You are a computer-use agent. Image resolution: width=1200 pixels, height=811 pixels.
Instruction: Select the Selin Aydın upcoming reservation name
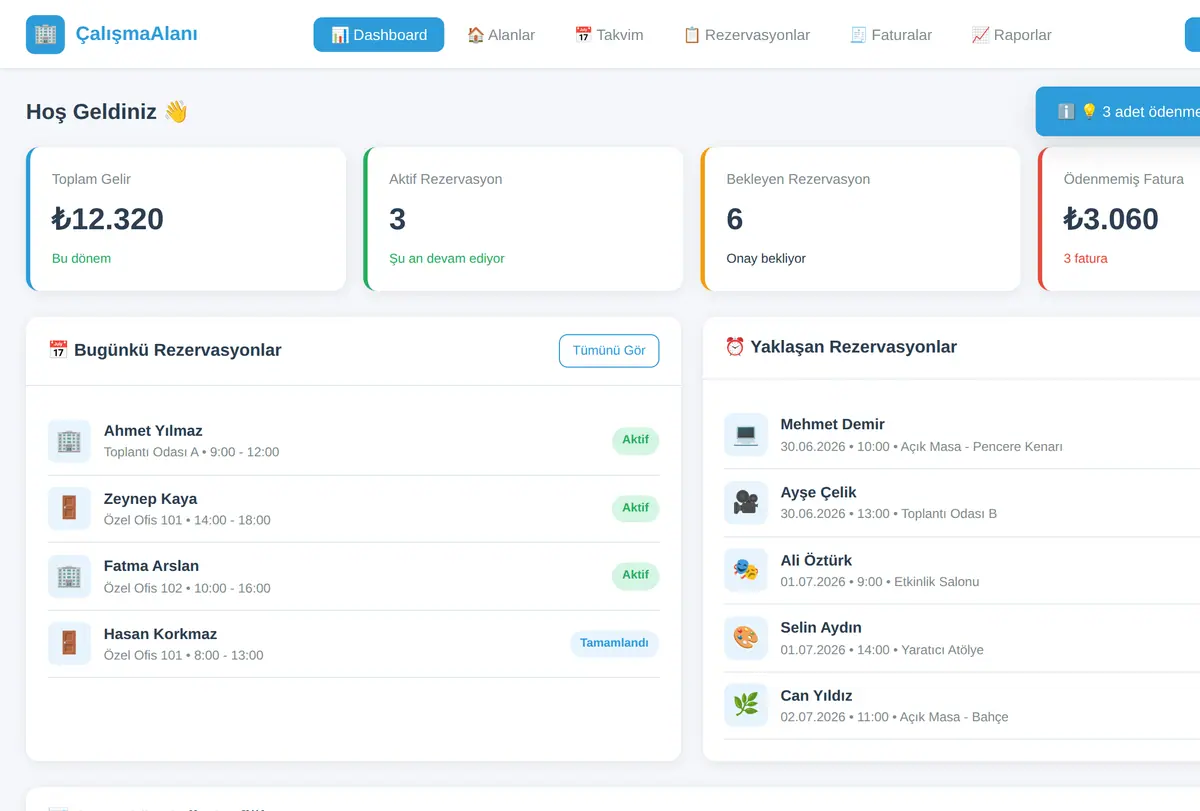[x=821, y=628]
